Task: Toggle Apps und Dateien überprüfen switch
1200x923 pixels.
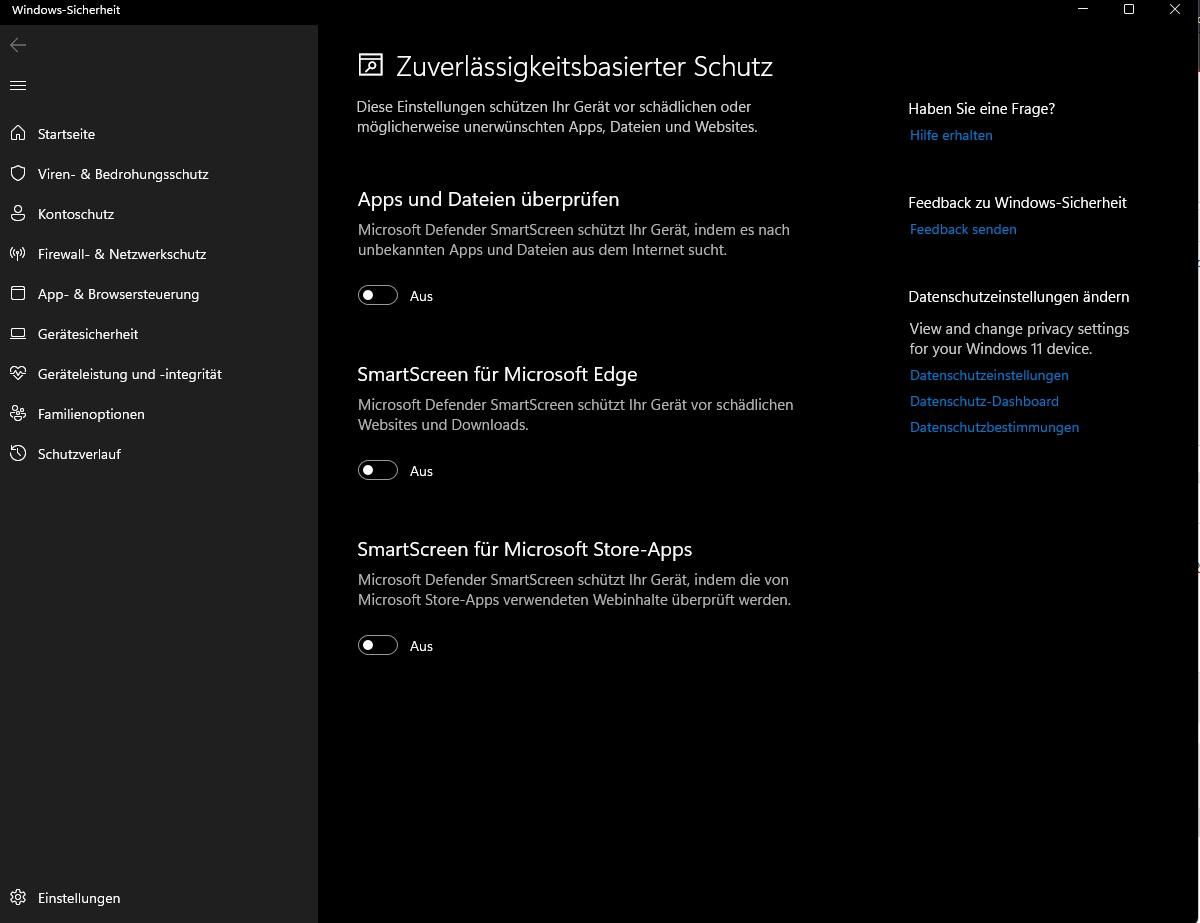Action: pos(378,295)
